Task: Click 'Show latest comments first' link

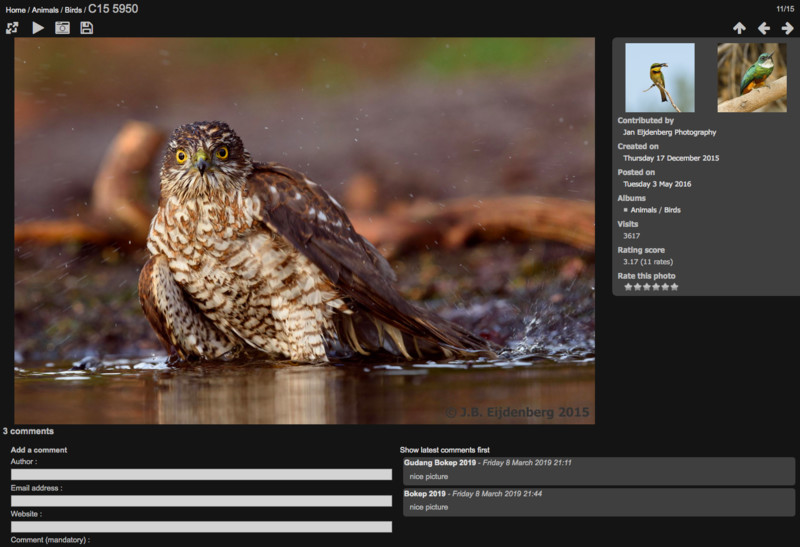Action: (x=445, y=450)
